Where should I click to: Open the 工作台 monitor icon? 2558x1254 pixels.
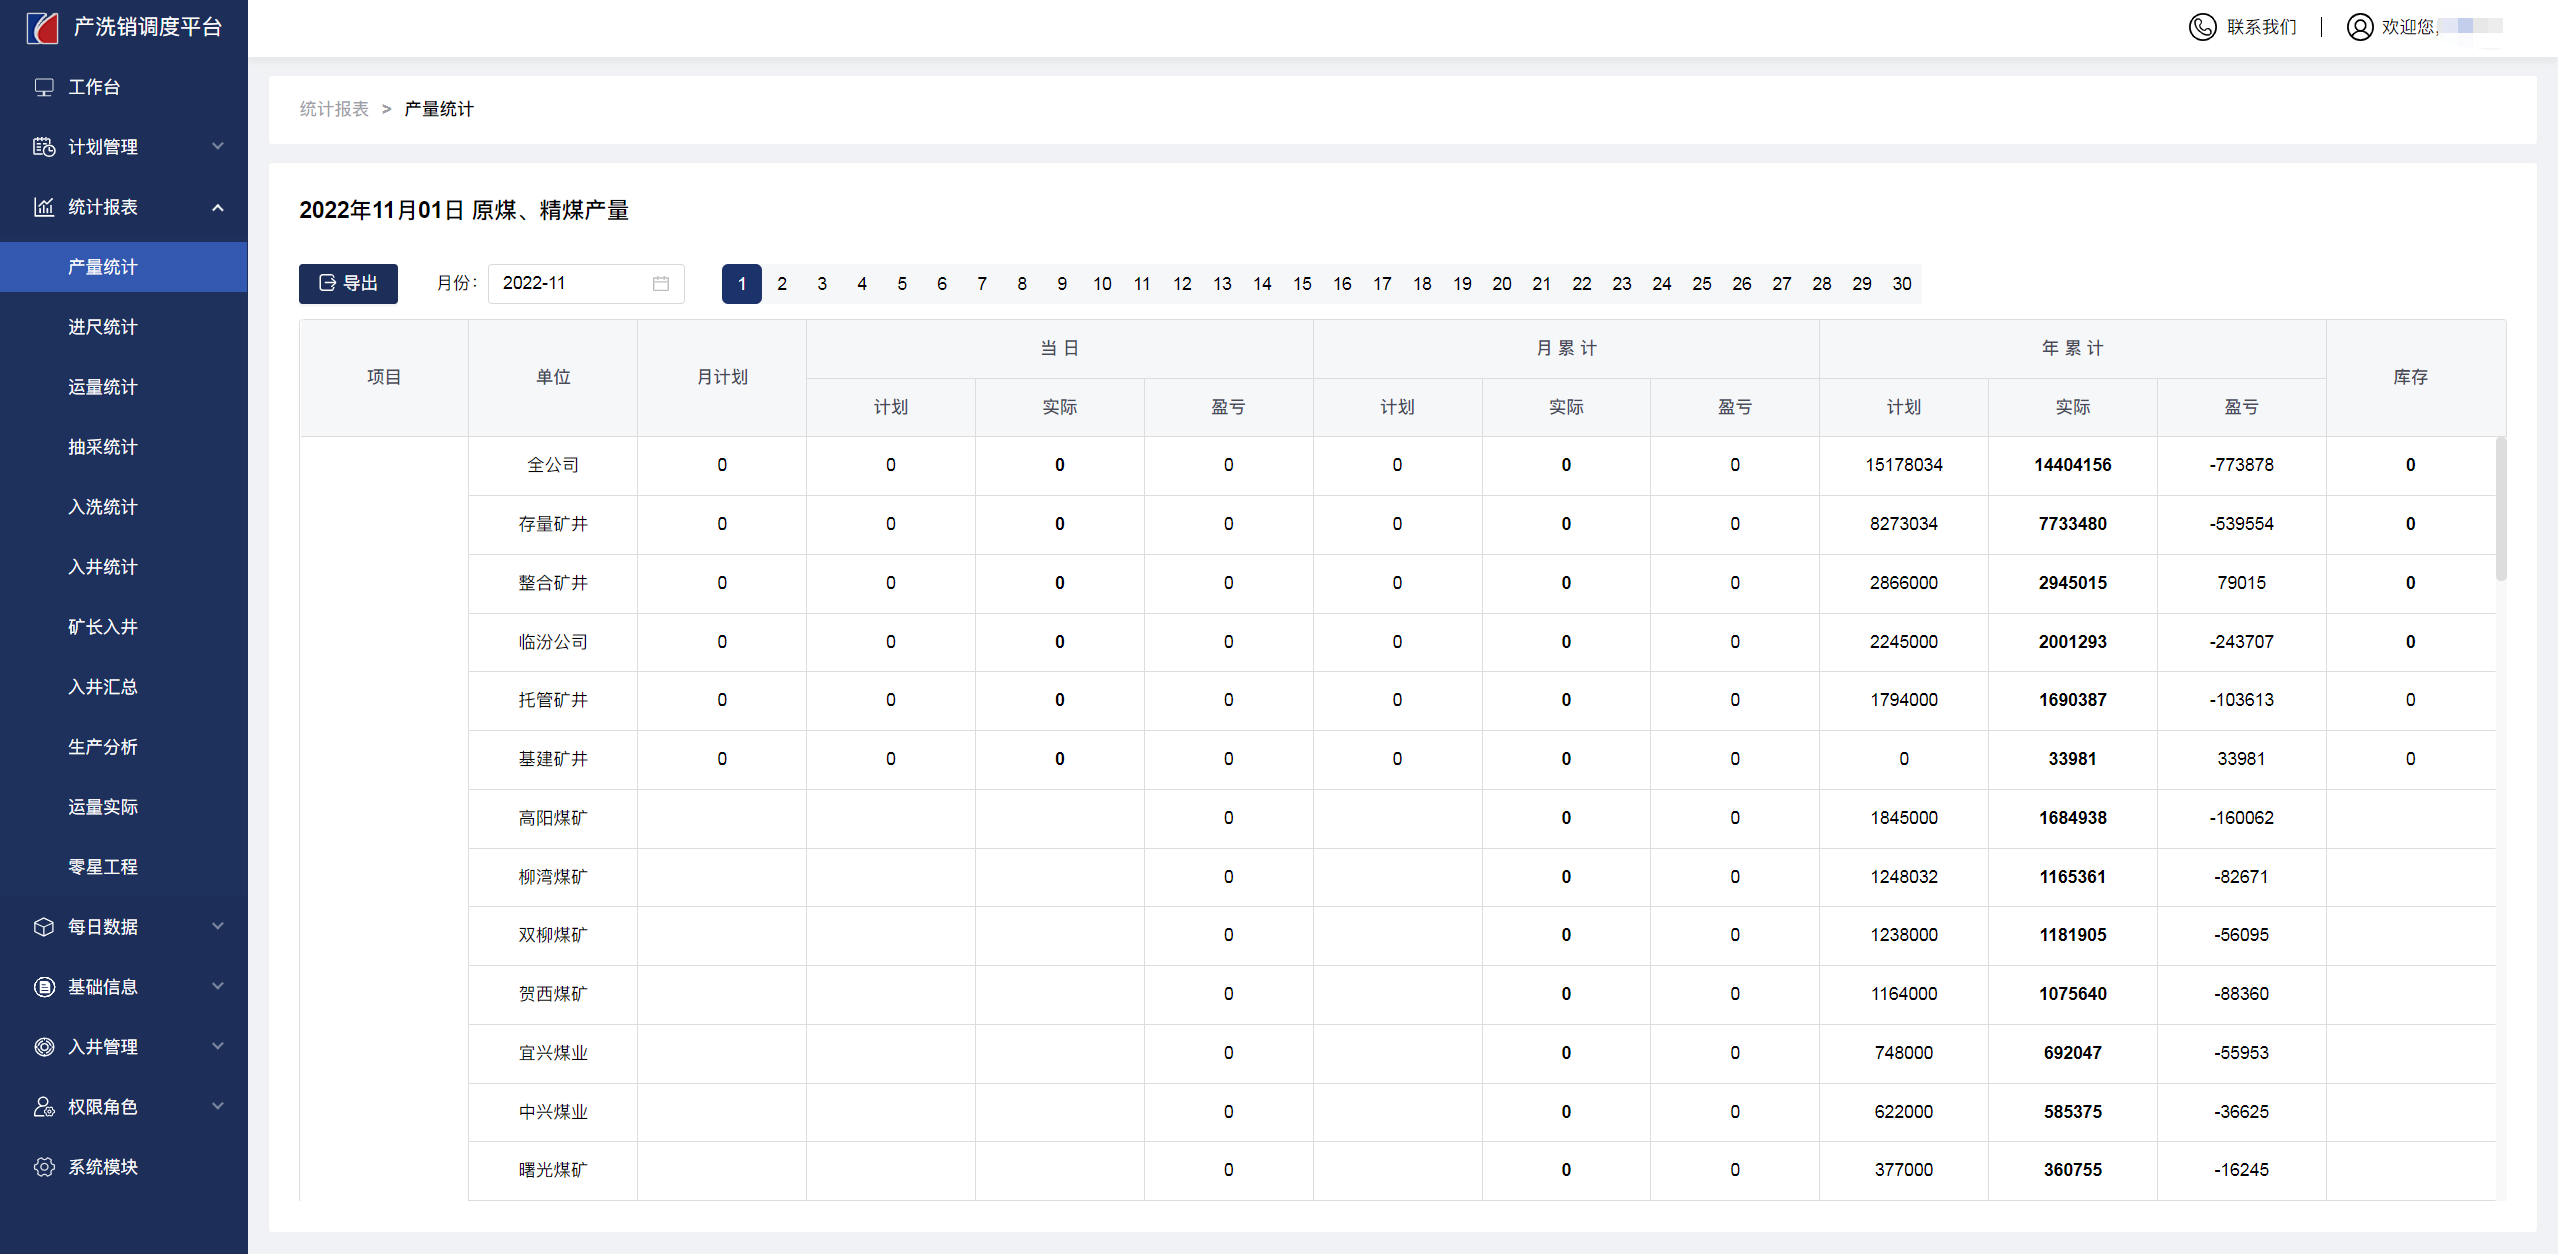(x=44, y=87)
